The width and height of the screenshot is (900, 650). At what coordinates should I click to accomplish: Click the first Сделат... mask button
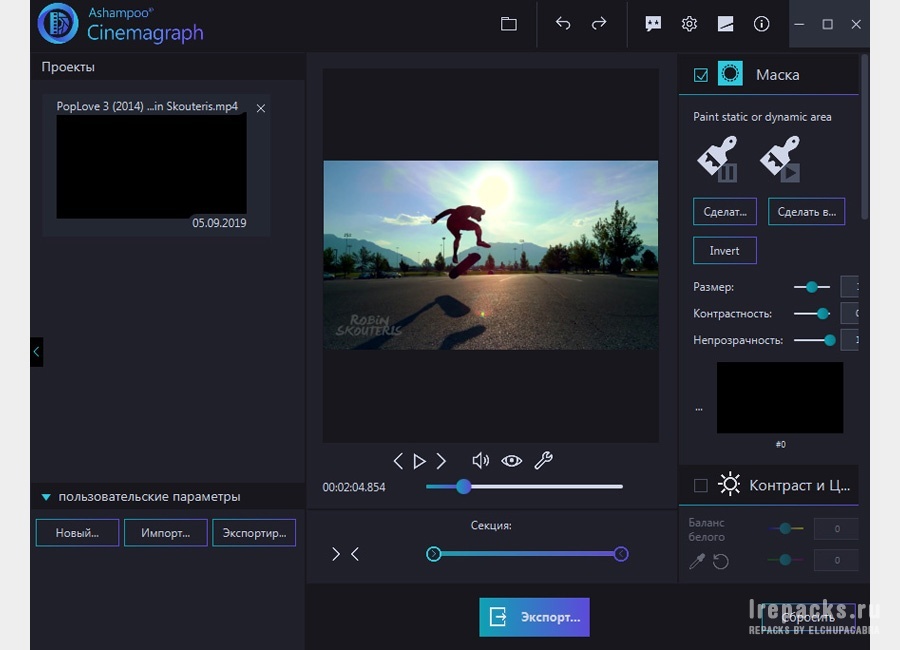pyautogui.click(x=724, y=212)
